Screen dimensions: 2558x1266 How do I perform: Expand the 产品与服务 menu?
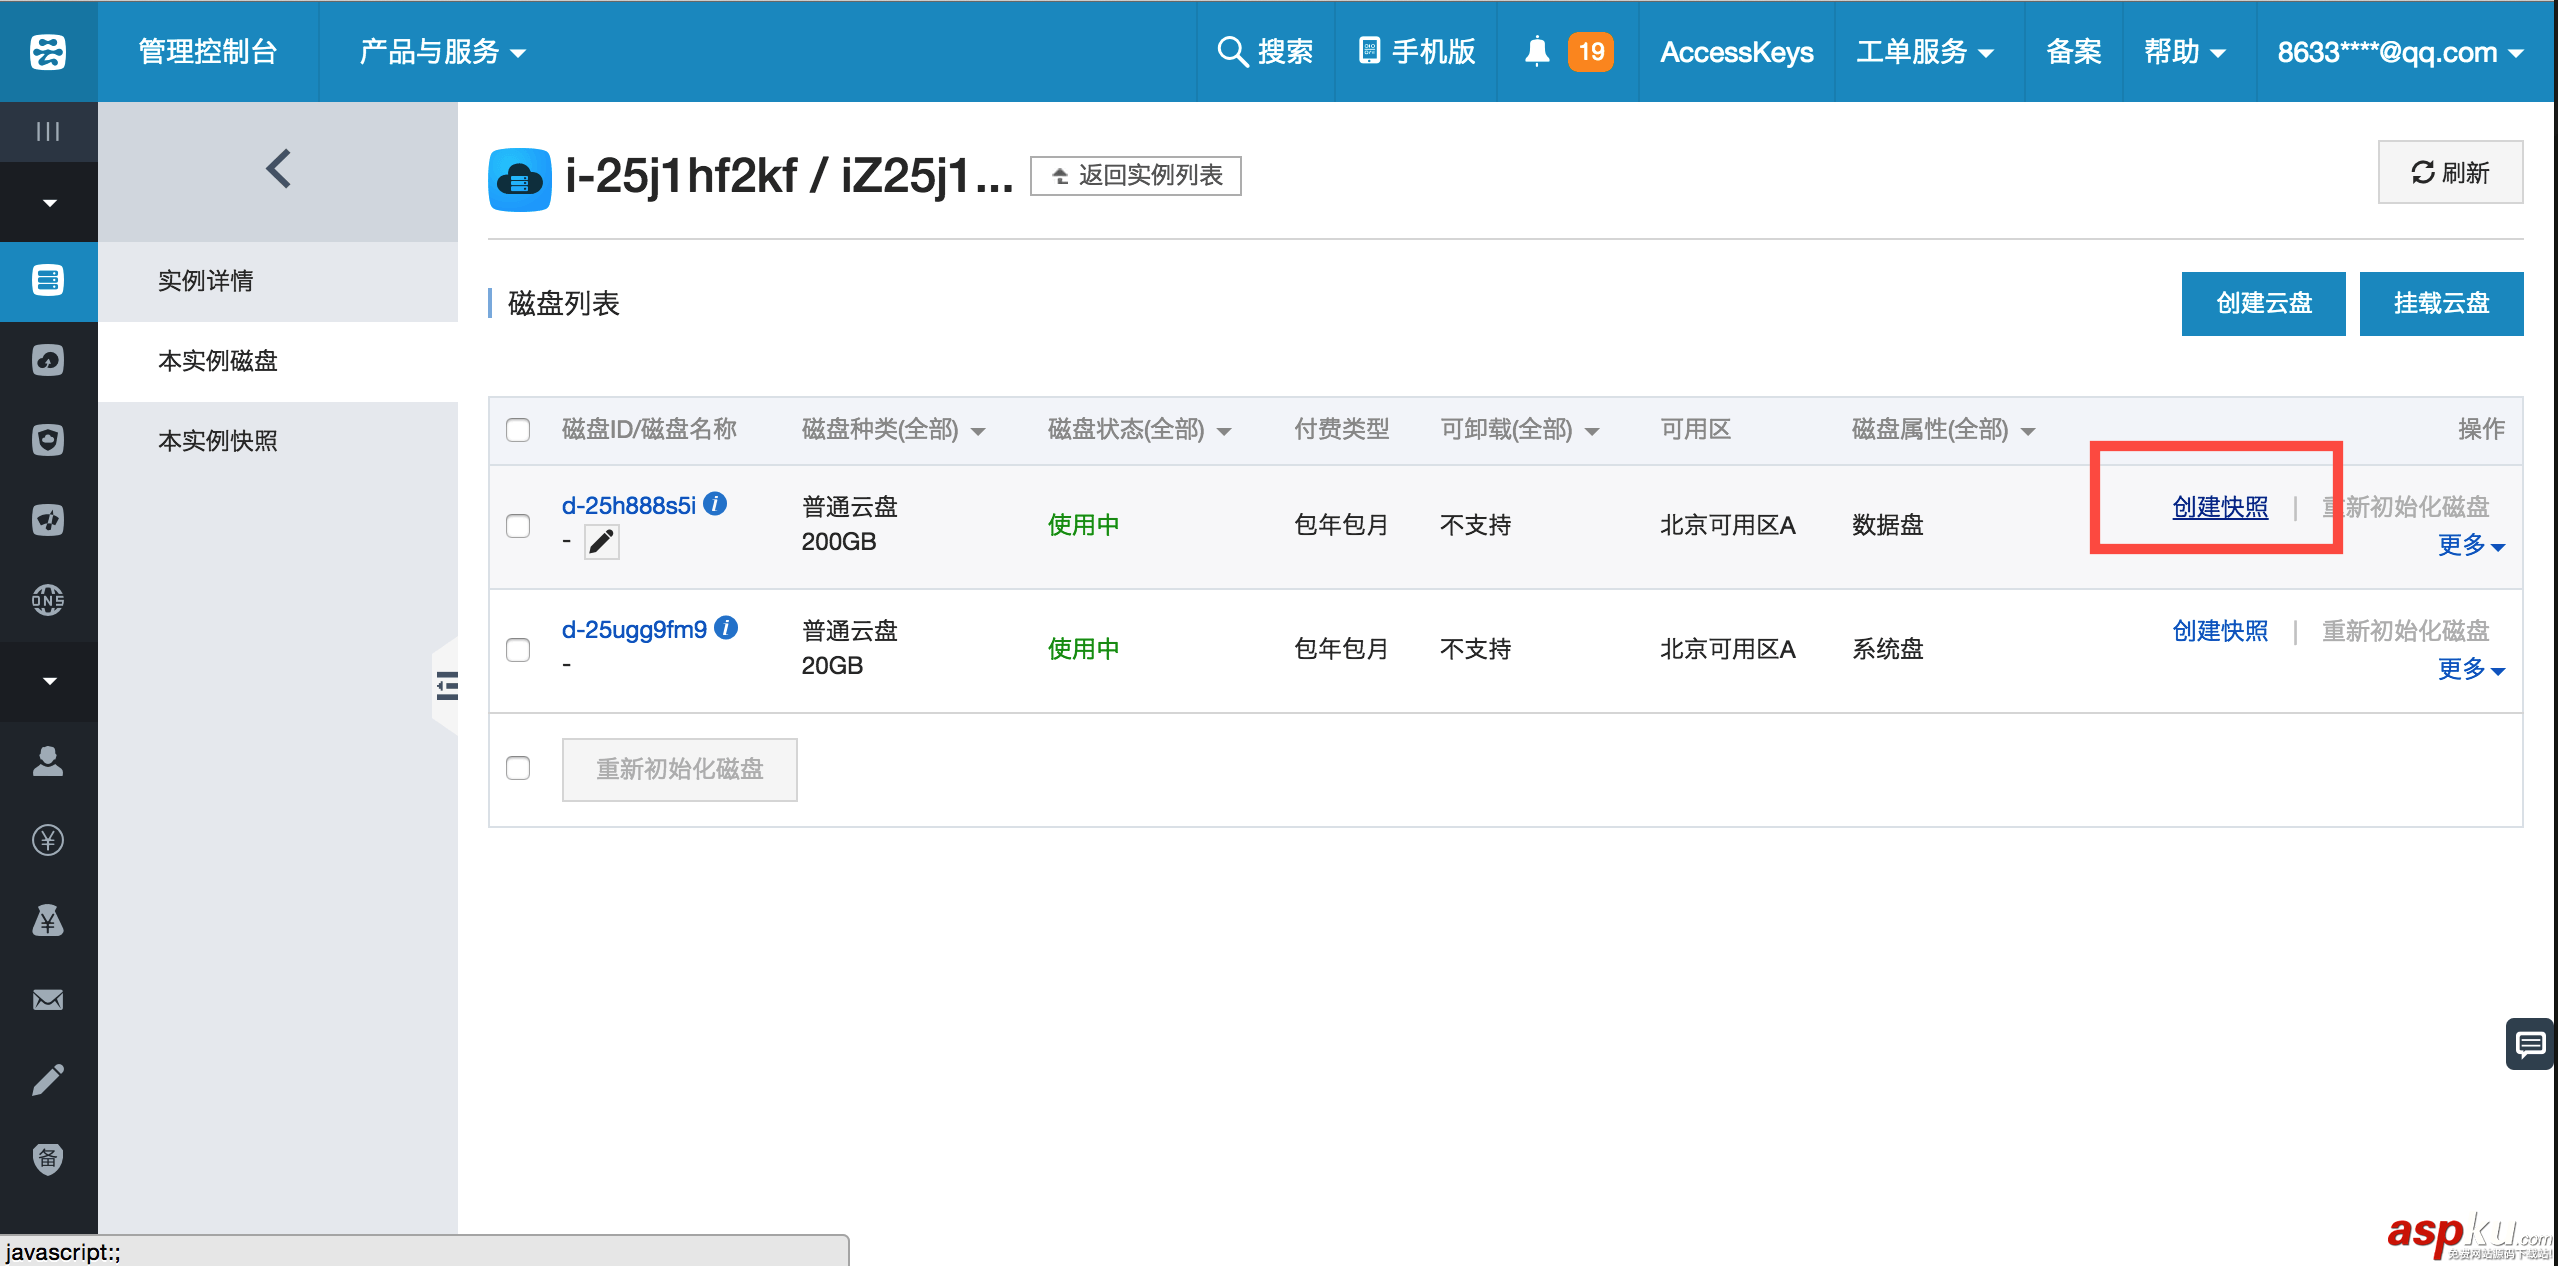click(441, 51)
